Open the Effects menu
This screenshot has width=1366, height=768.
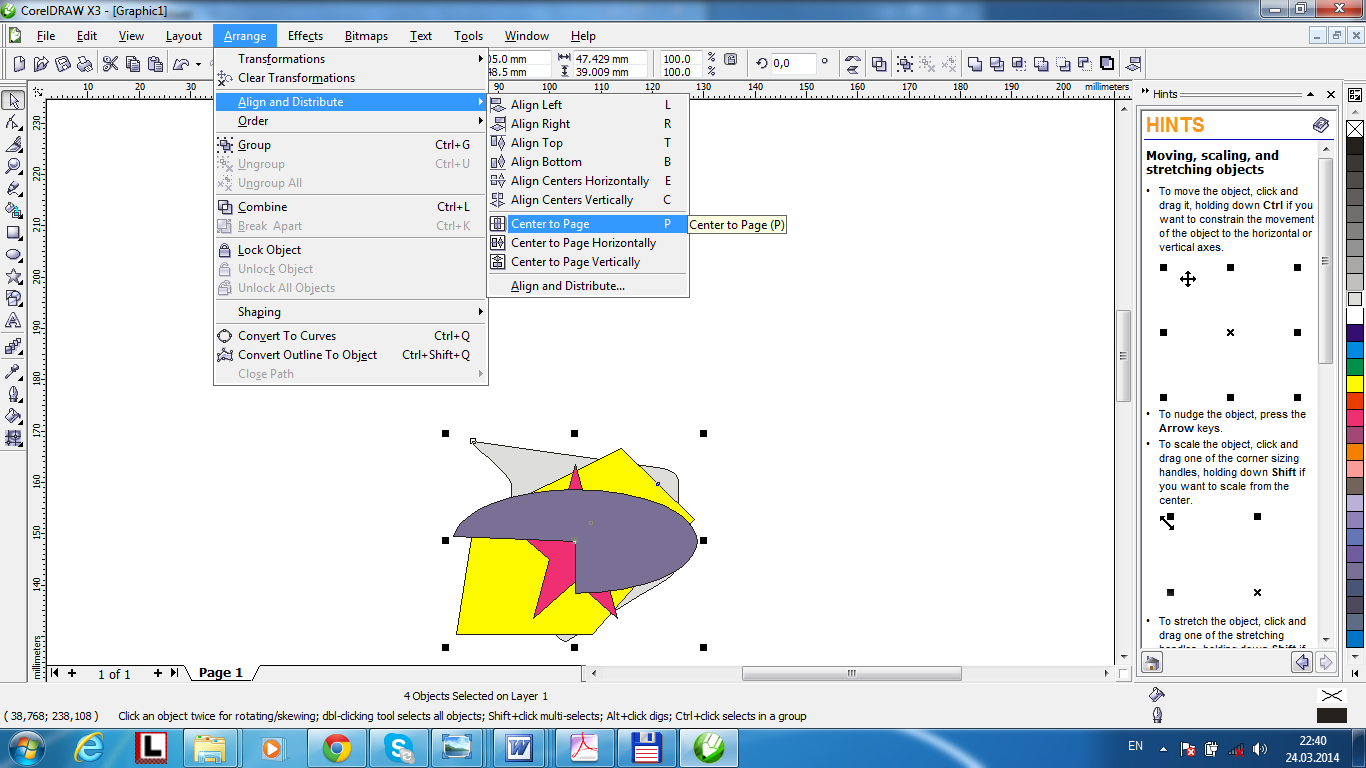[x=305, y=36]
